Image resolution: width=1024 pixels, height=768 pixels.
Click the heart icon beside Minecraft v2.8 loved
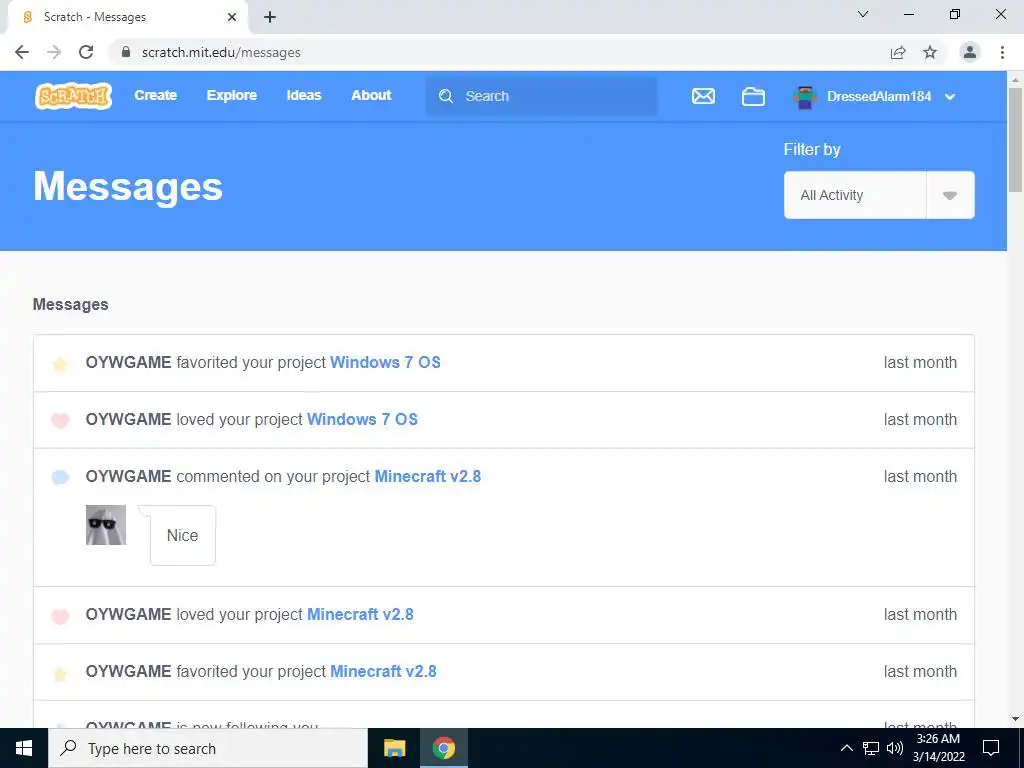coord(60,616)
